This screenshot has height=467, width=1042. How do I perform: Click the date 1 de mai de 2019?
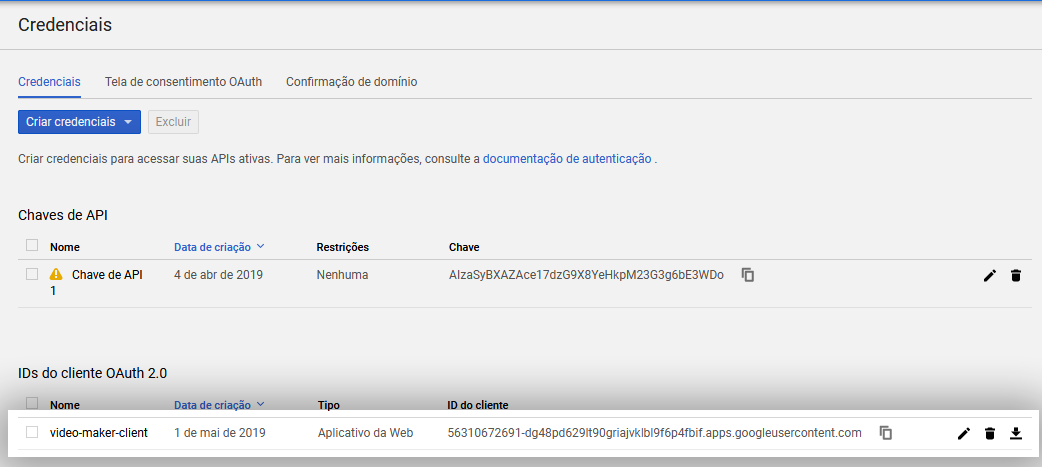point(220,433)
